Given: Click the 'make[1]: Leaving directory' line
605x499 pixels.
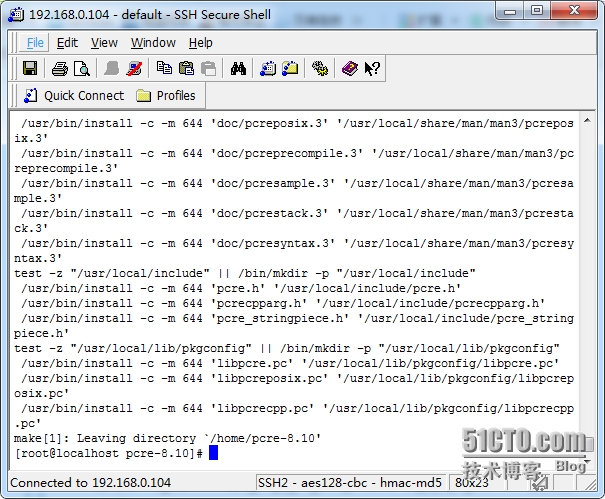Looking at the screenshot, I should coord(167,438).
